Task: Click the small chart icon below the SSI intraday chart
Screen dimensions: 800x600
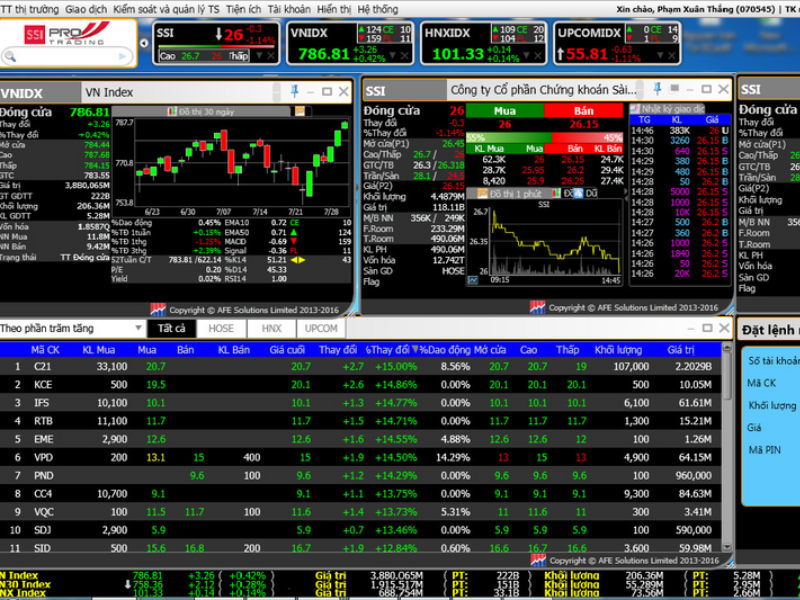Action: pyautogui.click(x=473, y=281)
